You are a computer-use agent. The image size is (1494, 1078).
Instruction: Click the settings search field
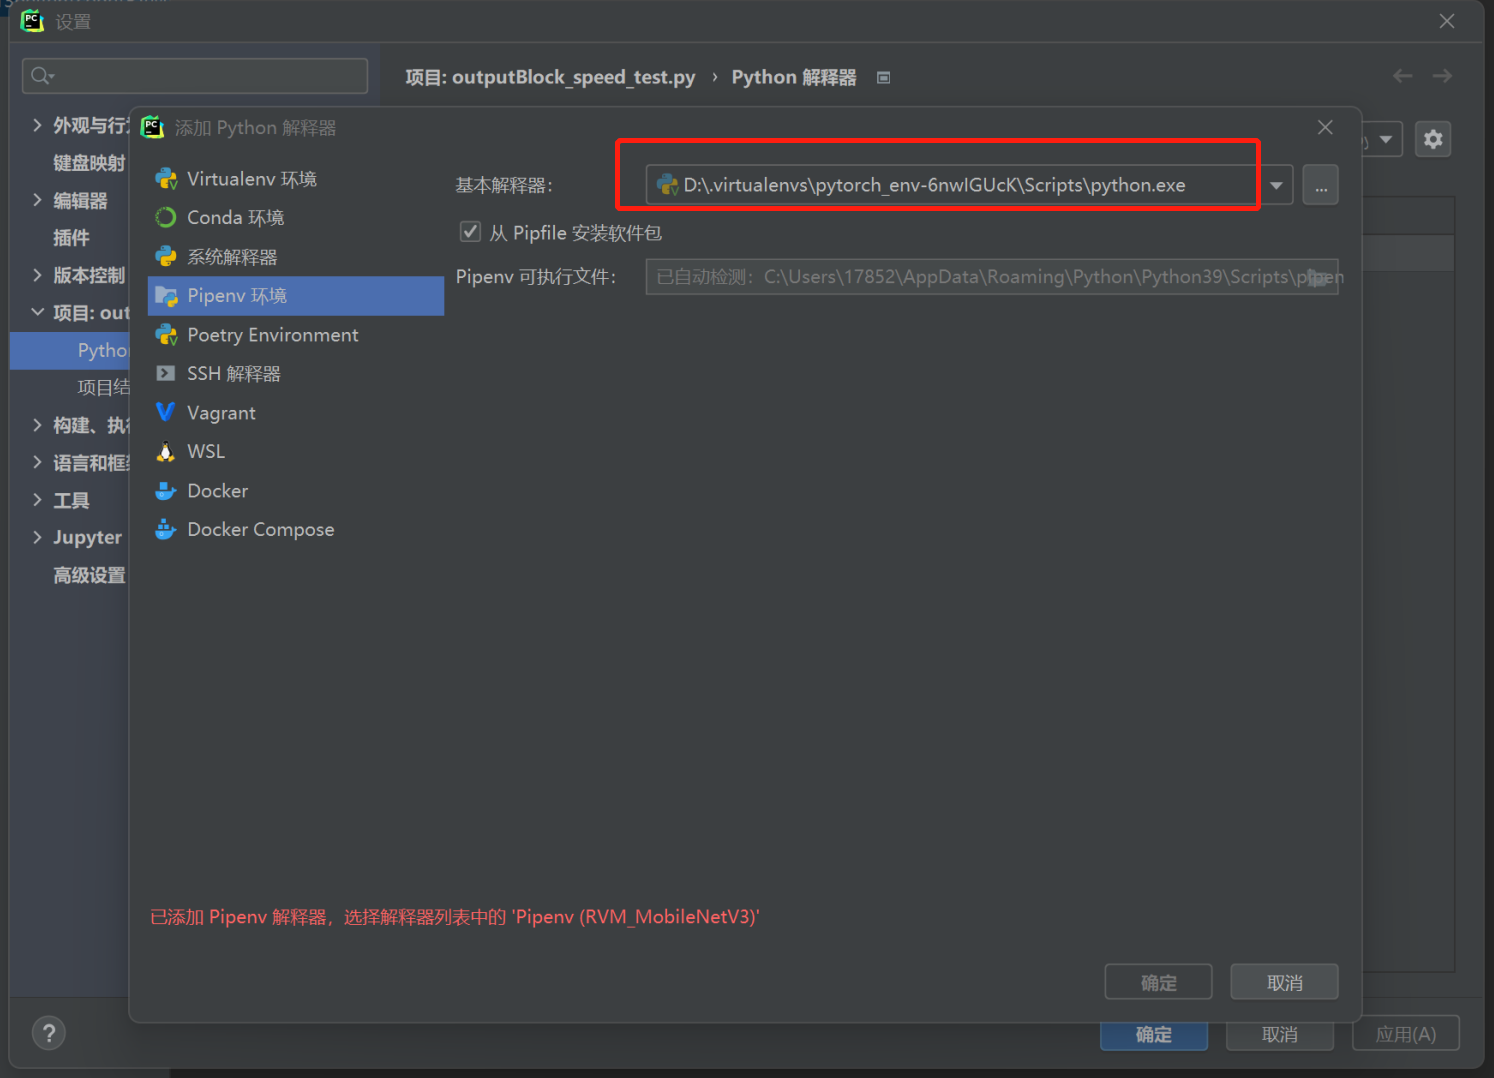point(195,76)
